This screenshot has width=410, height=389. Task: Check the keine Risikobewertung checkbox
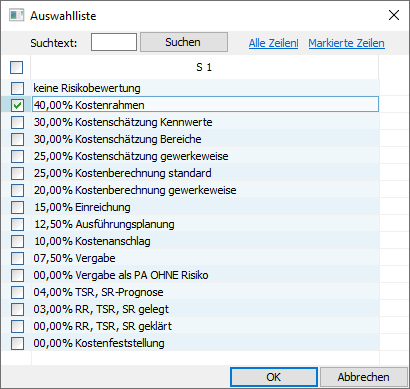[x=17, y=88]
